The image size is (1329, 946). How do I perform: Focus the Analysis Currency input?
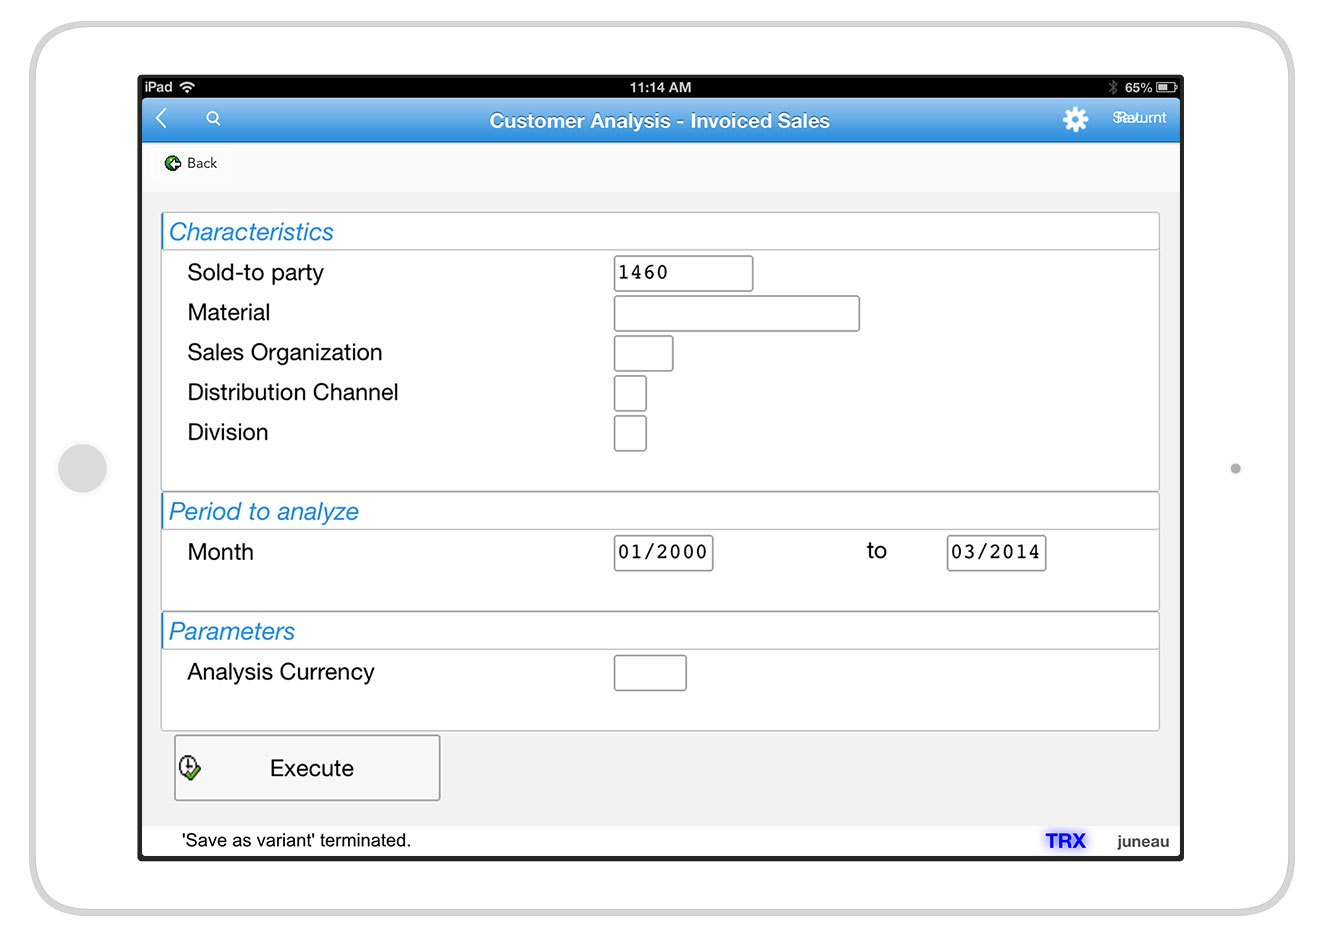point(650,673)
